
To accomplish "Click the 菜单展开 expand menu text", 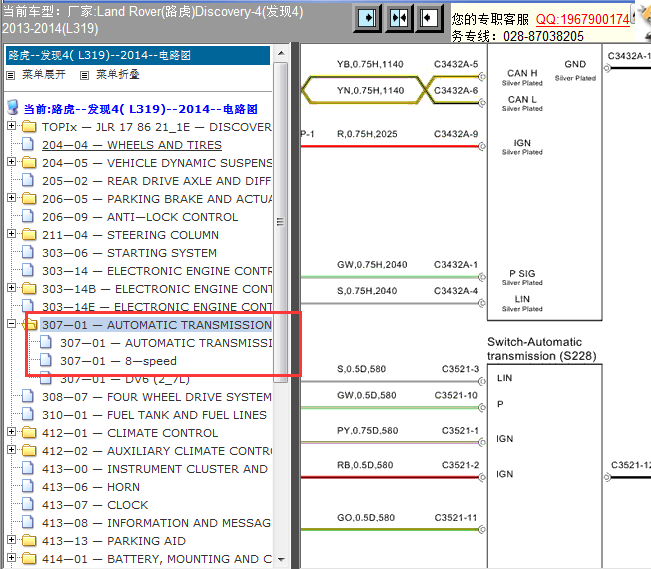I will pyautogui.click(x=44, y=74).
